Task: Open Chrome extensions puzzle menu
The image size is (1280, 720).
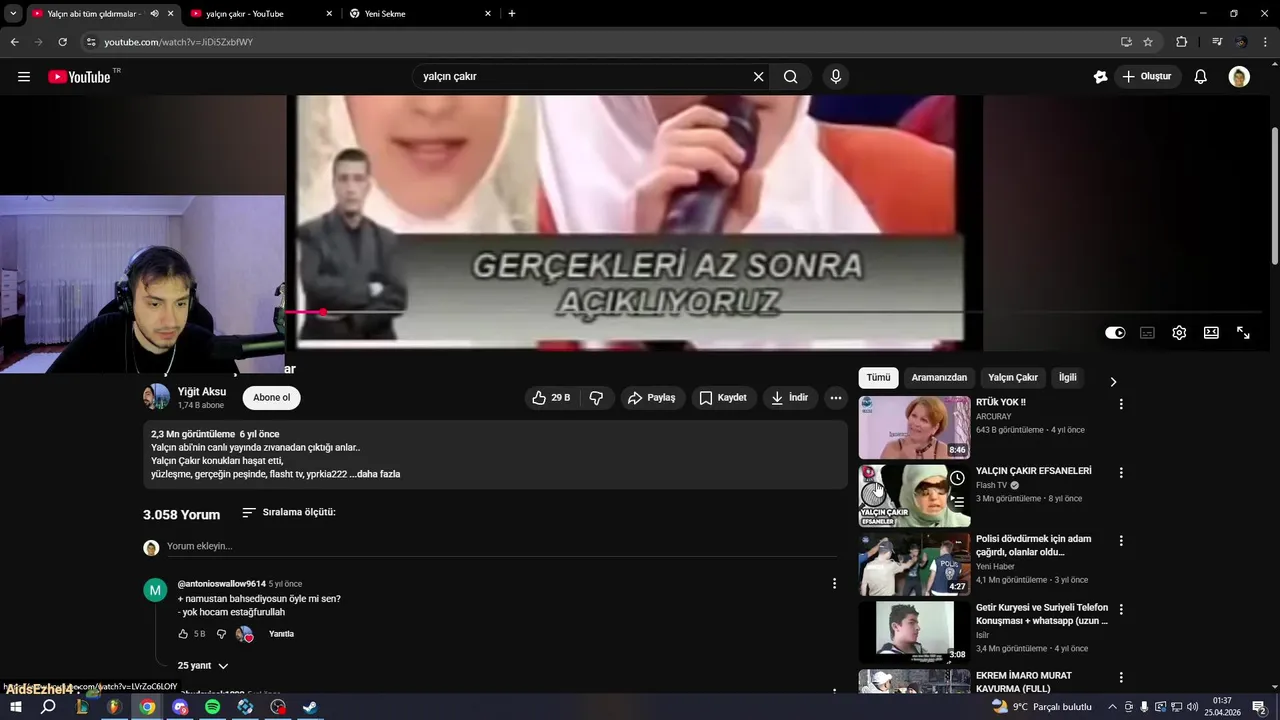Action: (1182, 42)
